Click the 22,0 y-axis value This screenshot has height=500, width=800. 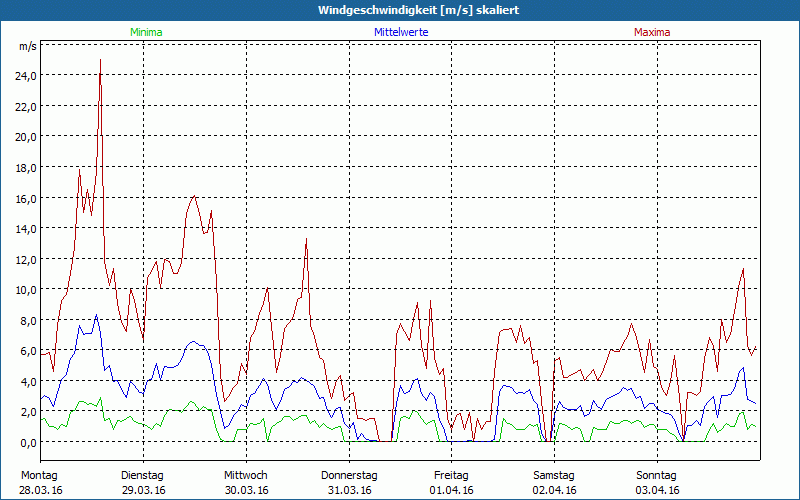pyautogui.click(x=26, y=106)
